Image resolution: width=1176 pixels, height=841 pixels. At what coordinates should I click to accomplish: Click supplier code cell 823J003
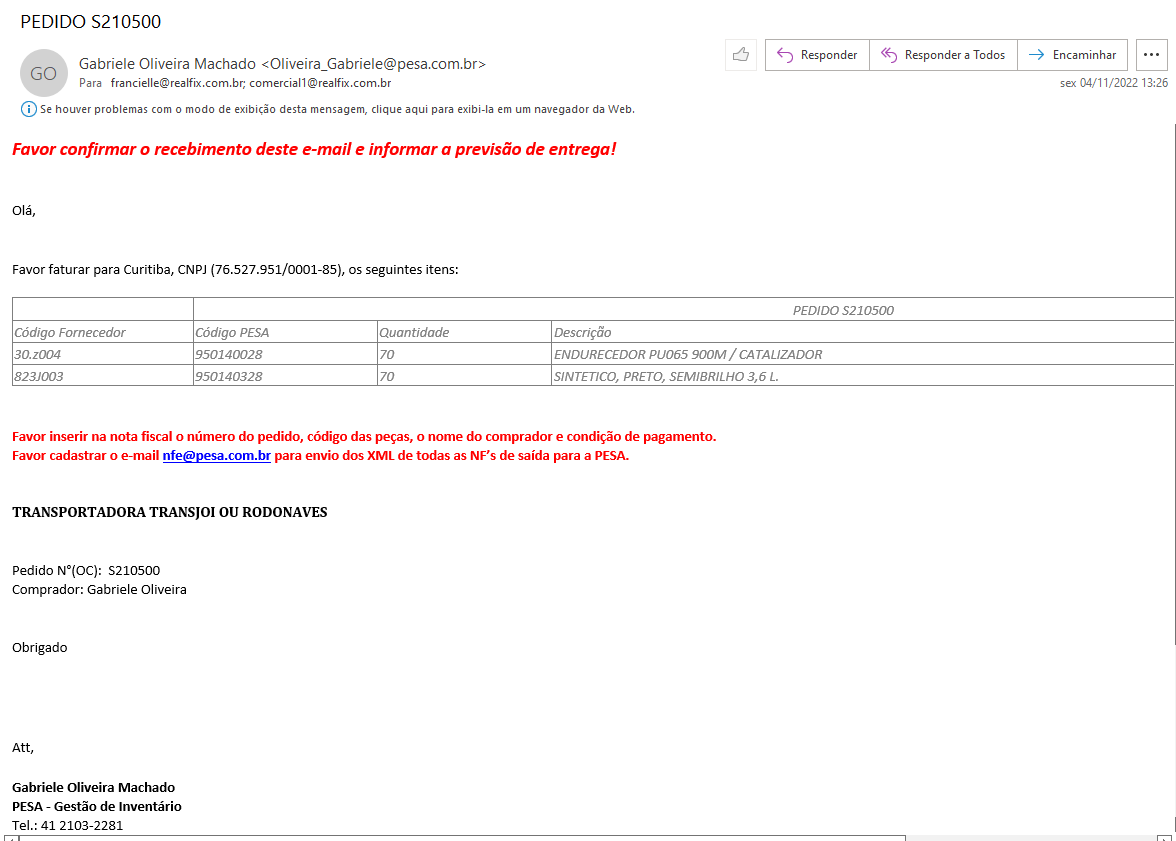pos(102,376)
